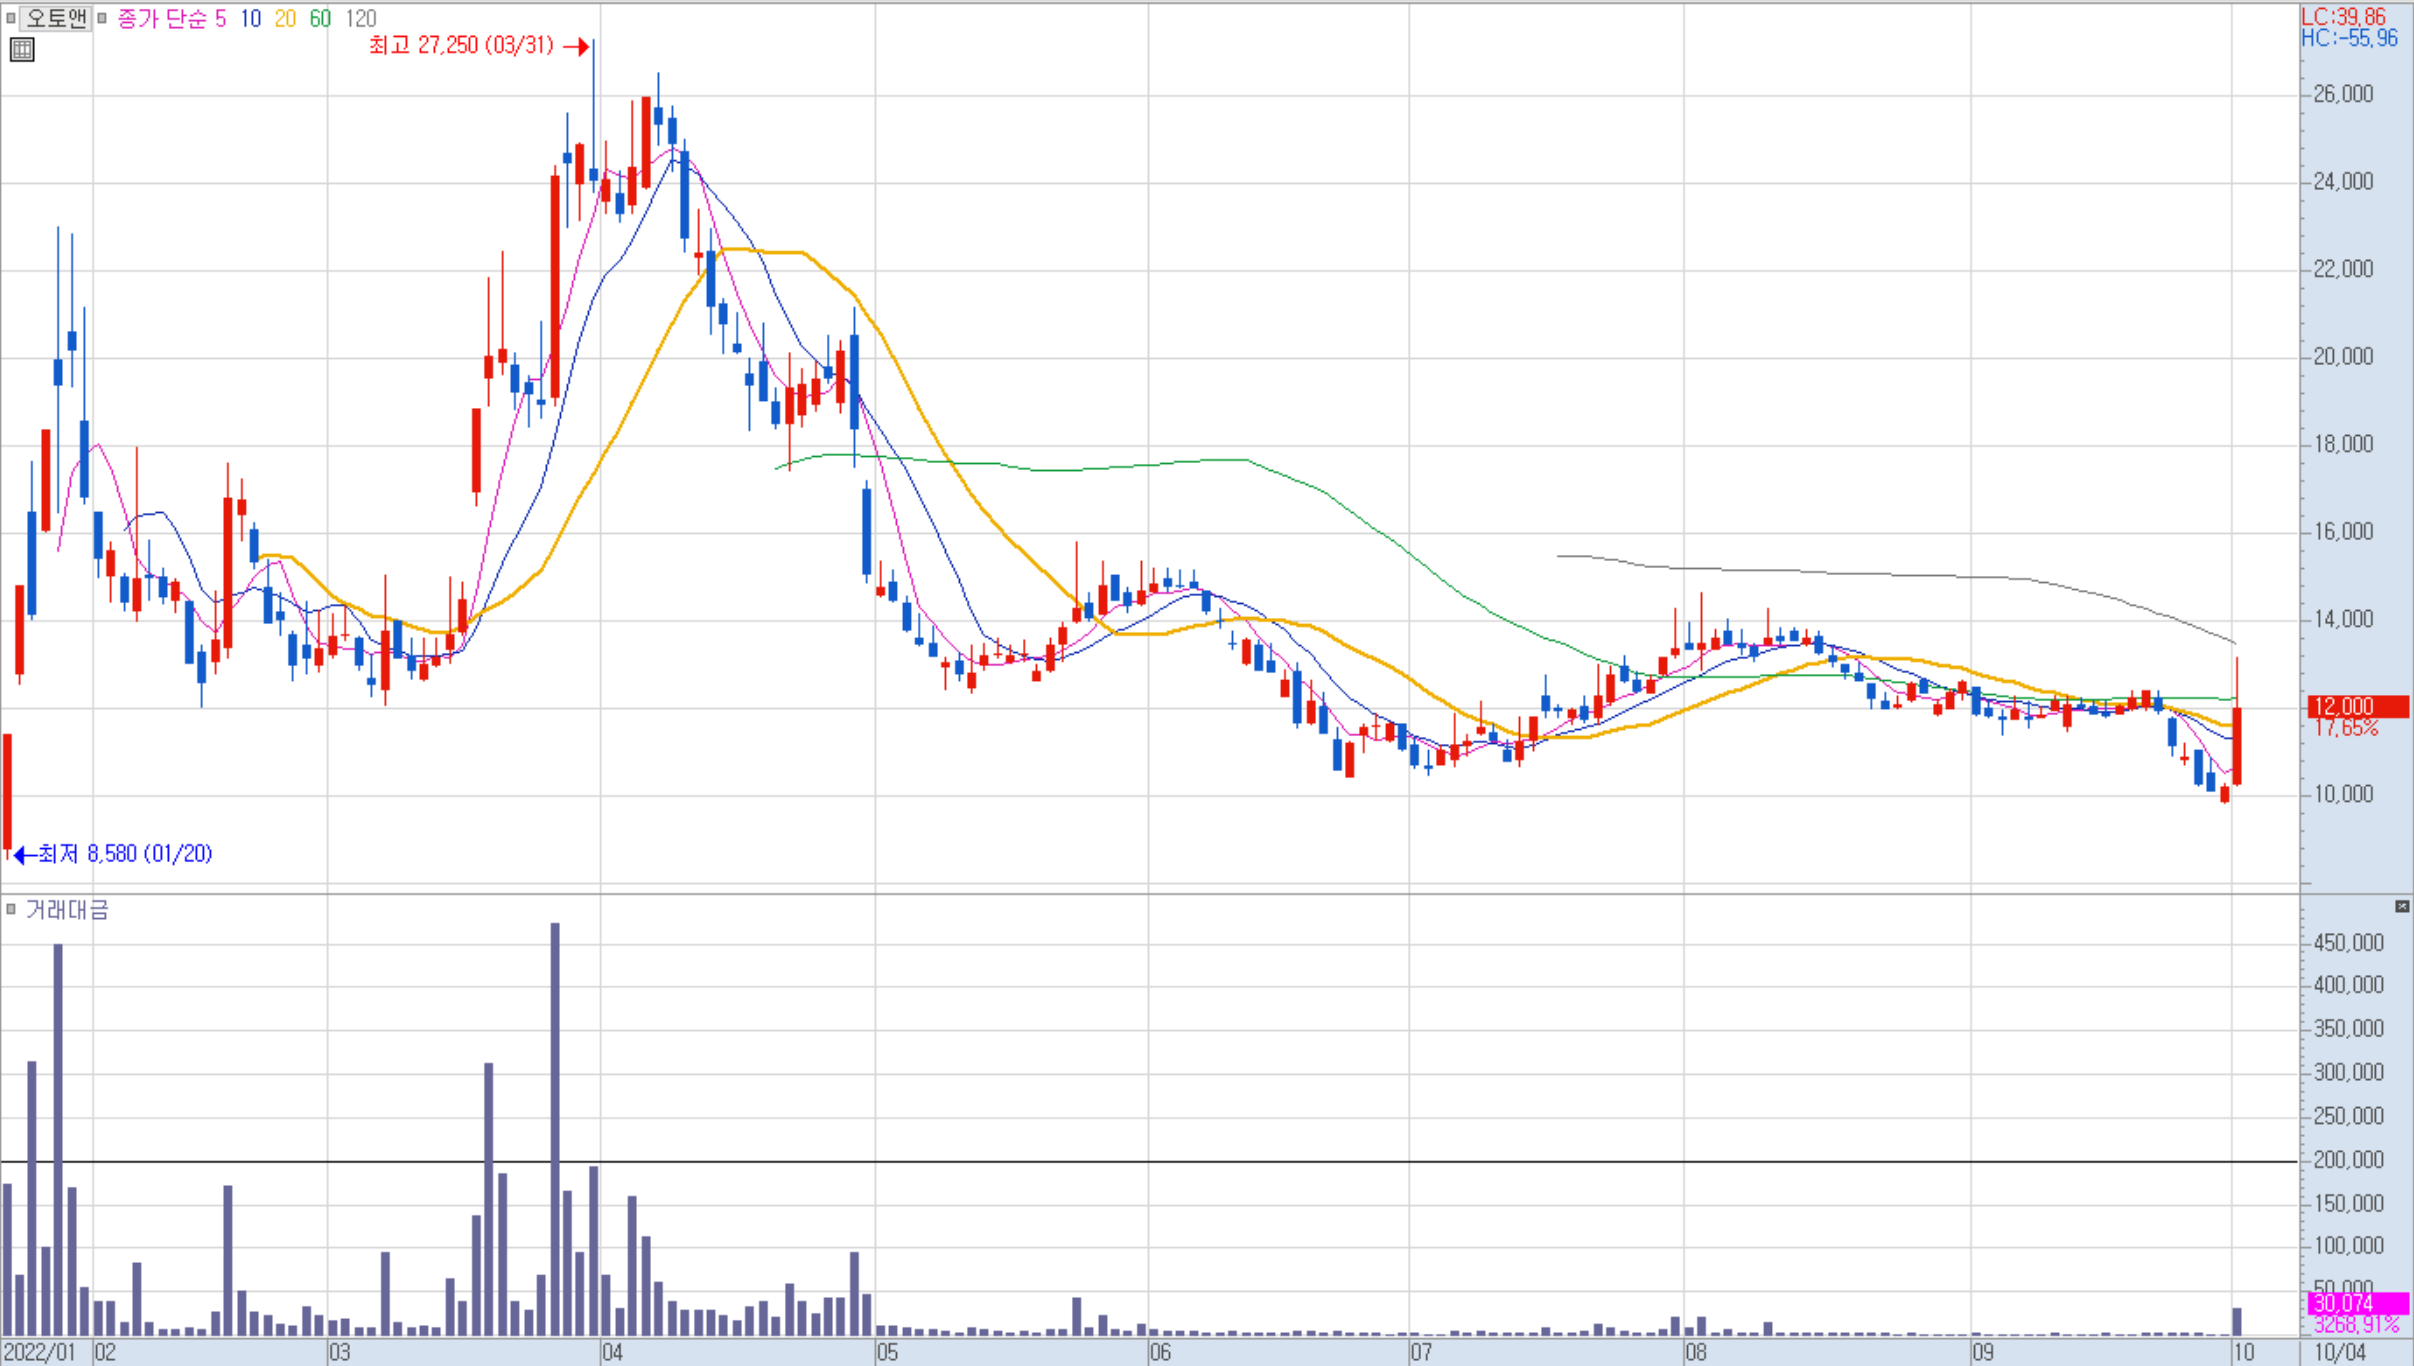Click the small square beside 오토앤
The image size is (2414, 1366).
tap(10, 18)
